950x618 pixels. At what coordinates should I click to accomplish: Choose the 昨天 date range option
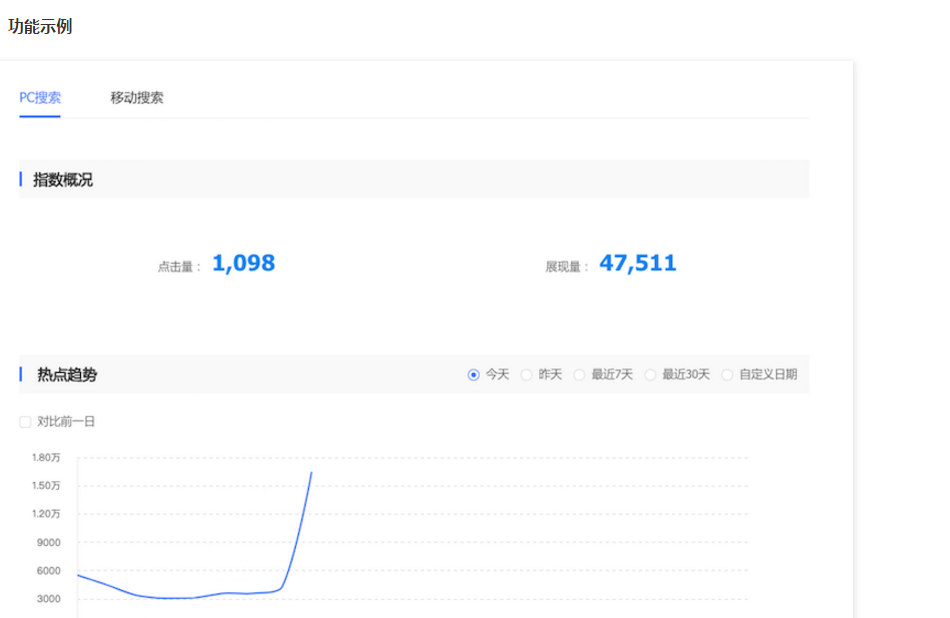(x=527, y=375)
